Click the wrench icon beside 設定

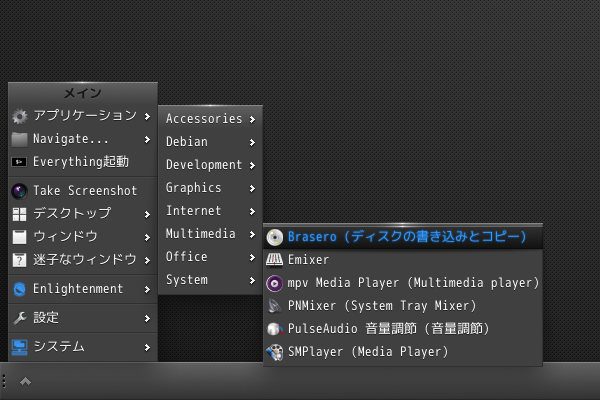[20, 318]
